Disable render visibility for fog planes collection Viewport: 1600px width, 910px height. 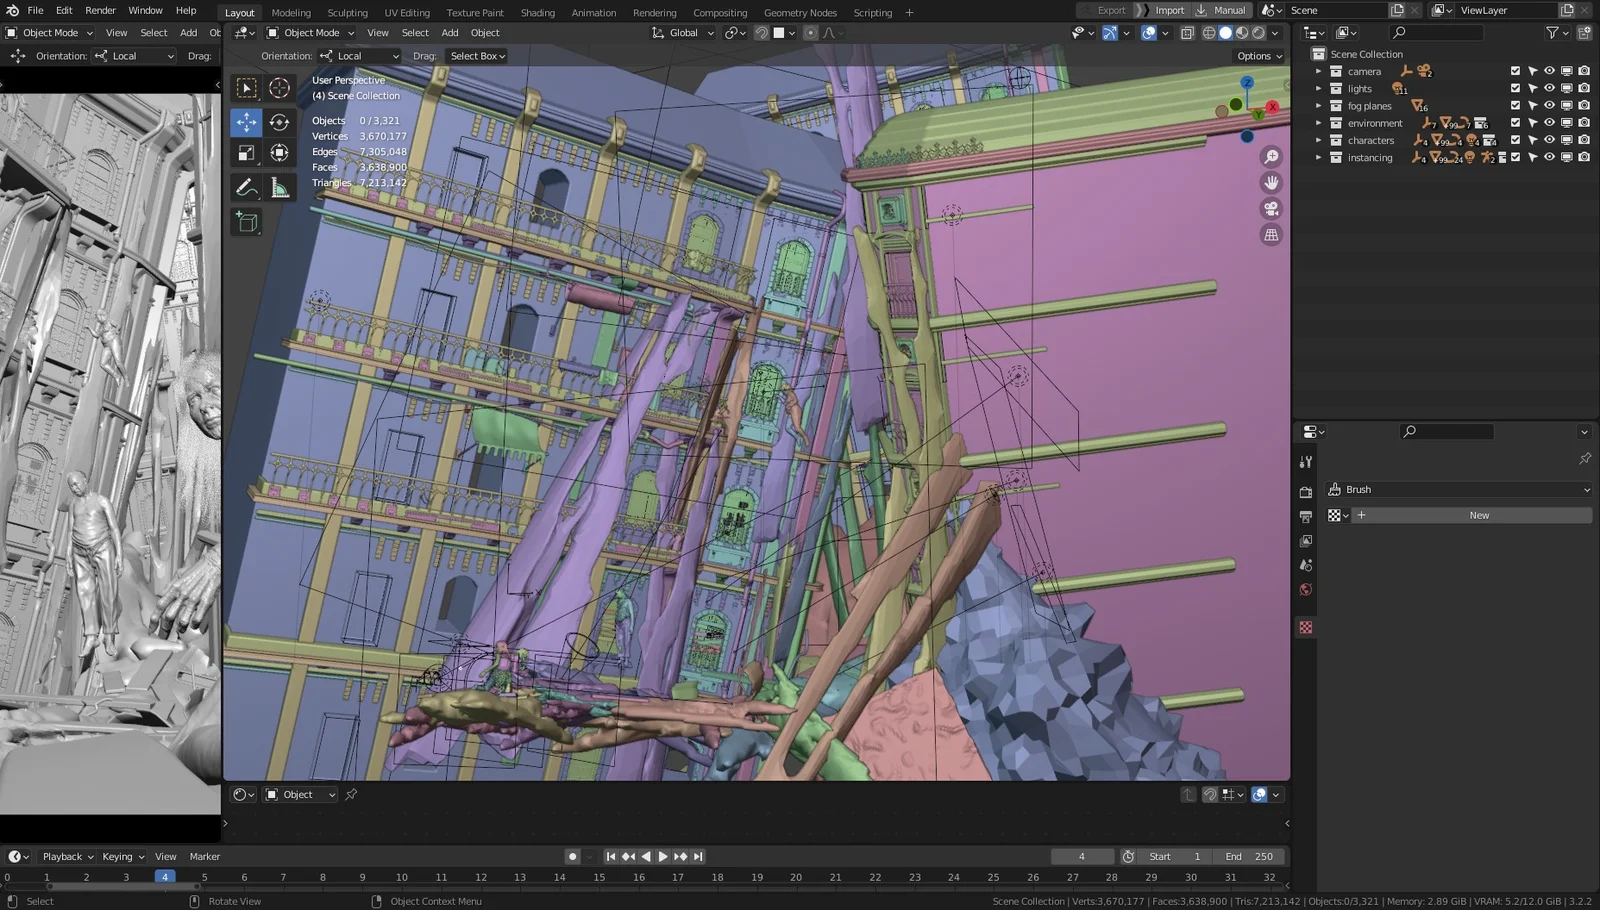coord(1583,105)
